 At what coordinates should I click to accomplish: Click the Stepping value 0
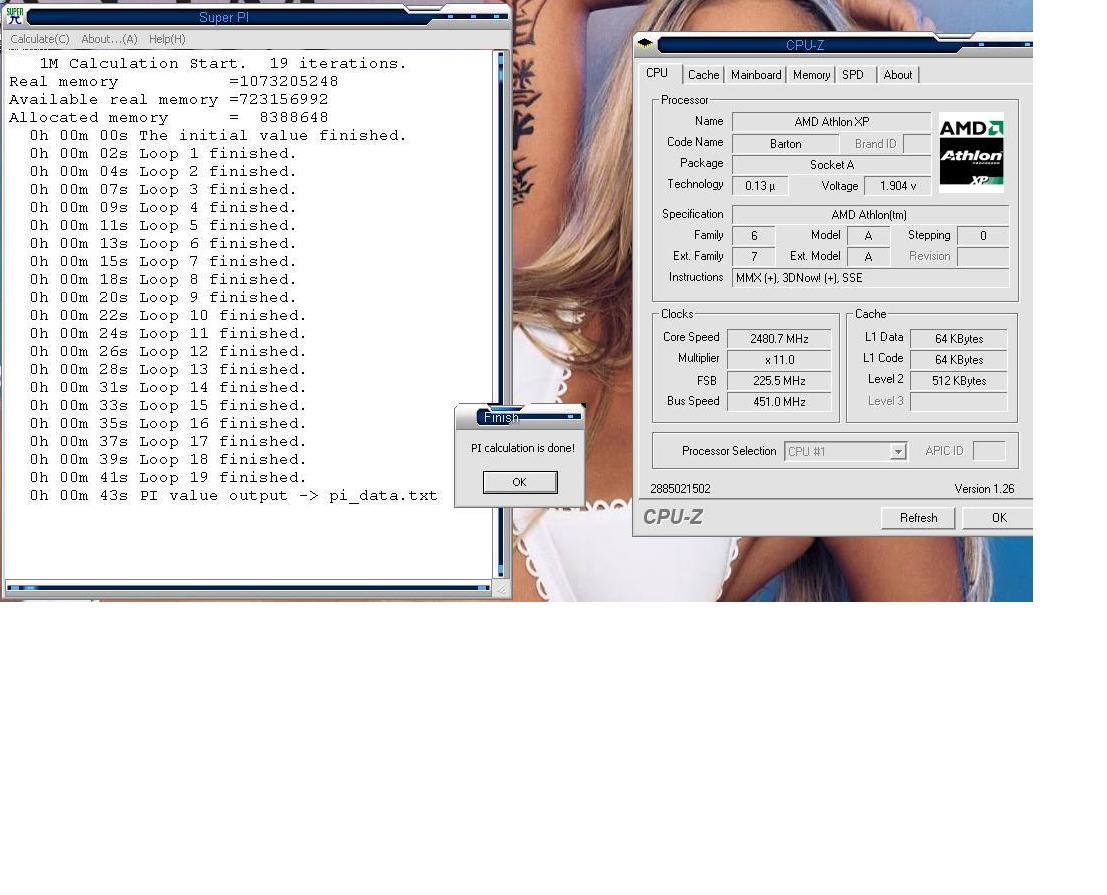(983, 236)
